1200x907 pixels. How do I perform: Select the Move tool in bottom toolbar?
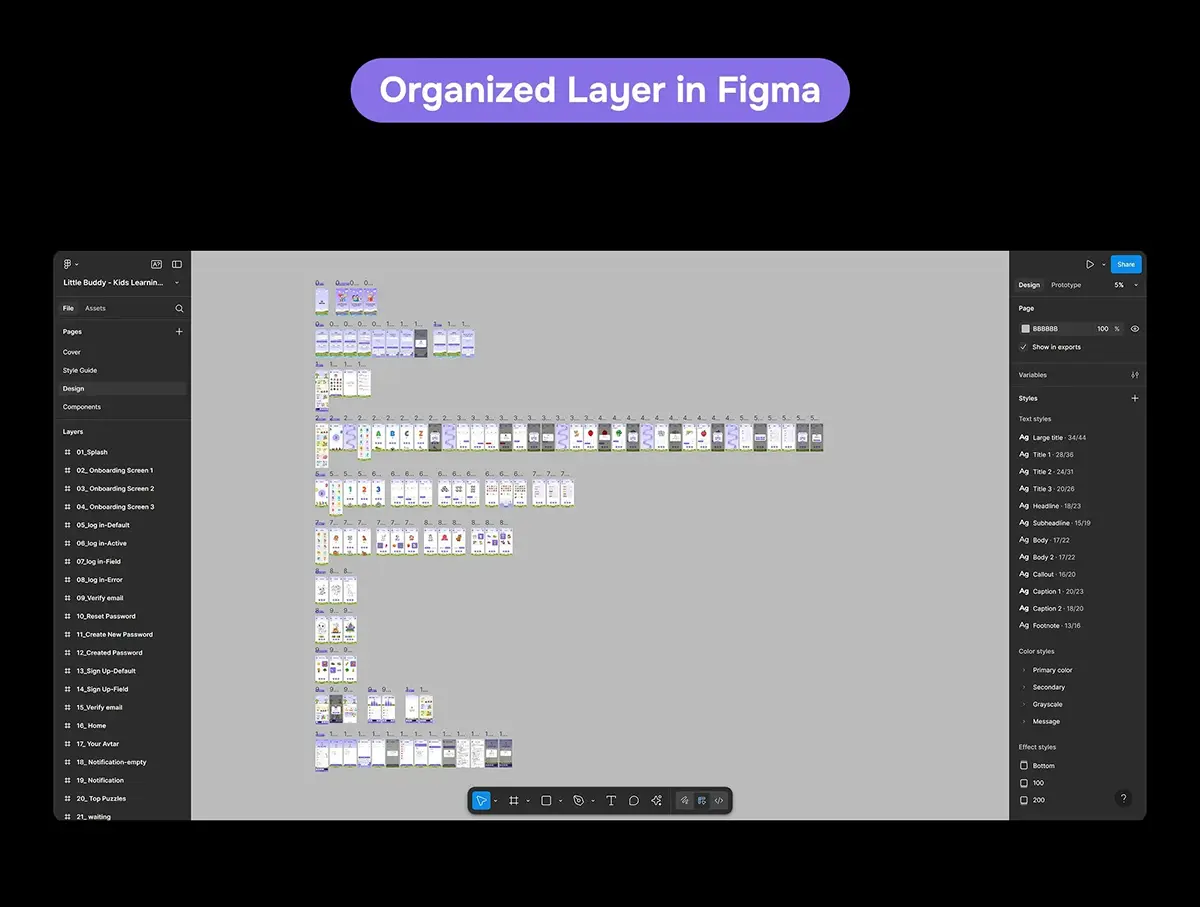click(x=481, y=801)
